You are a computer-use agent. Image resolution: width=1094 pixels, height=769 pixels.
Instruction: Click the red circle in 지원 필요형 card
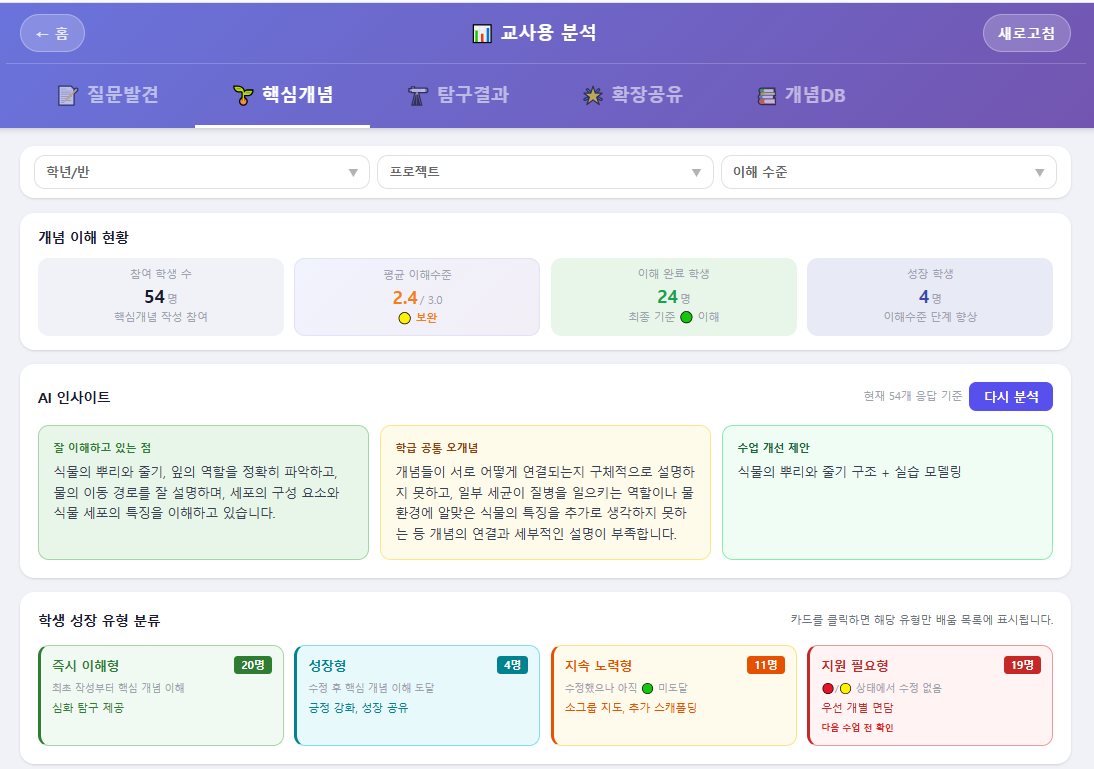[828, 688]
